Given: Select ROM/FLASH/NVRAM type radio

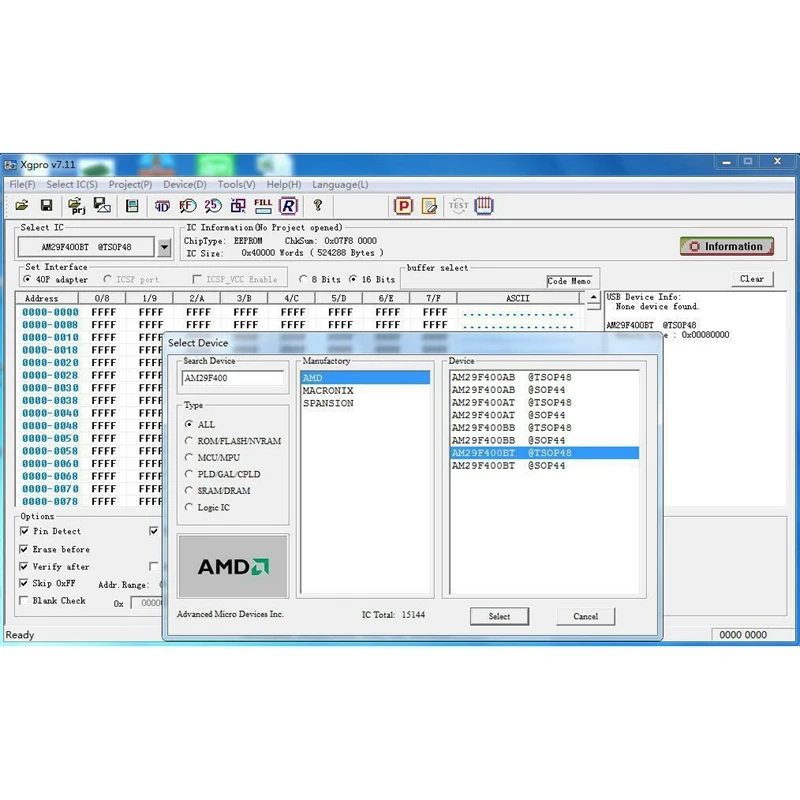Looking at the screenshot, I should 189,441.
